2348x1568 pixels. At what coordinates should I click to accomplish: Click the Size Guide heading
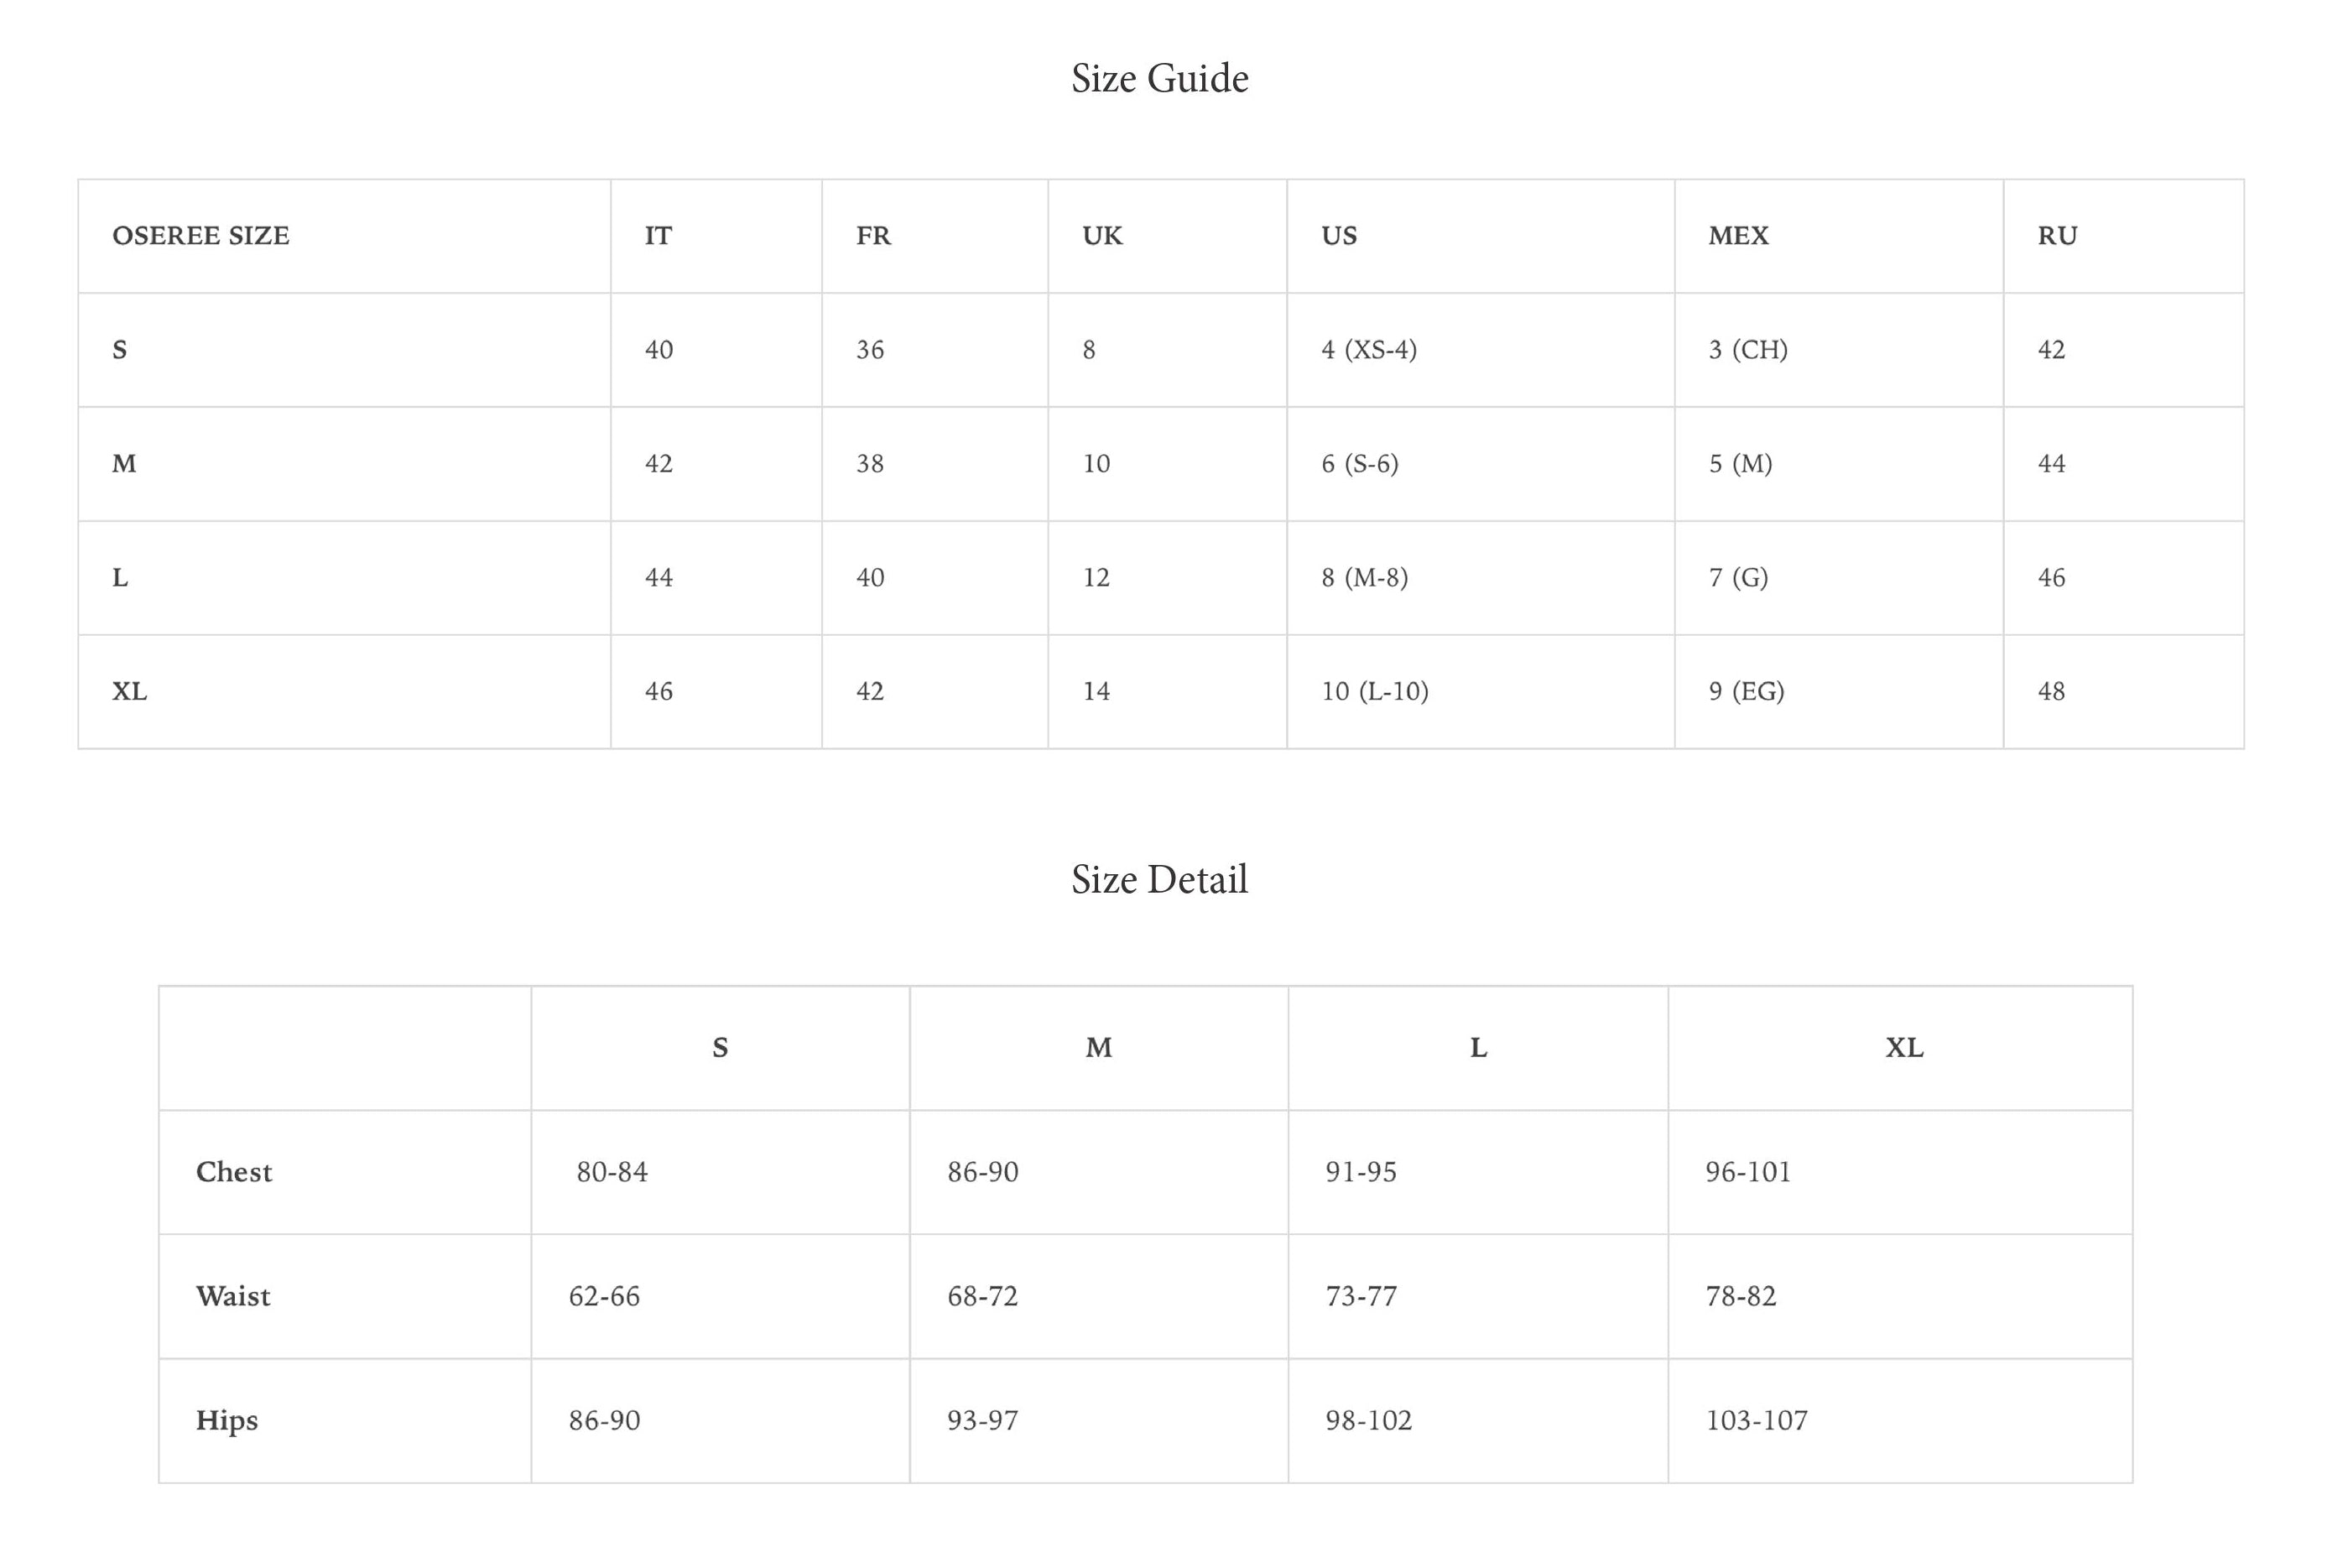pyautogui.click(x=1160, y=79)
